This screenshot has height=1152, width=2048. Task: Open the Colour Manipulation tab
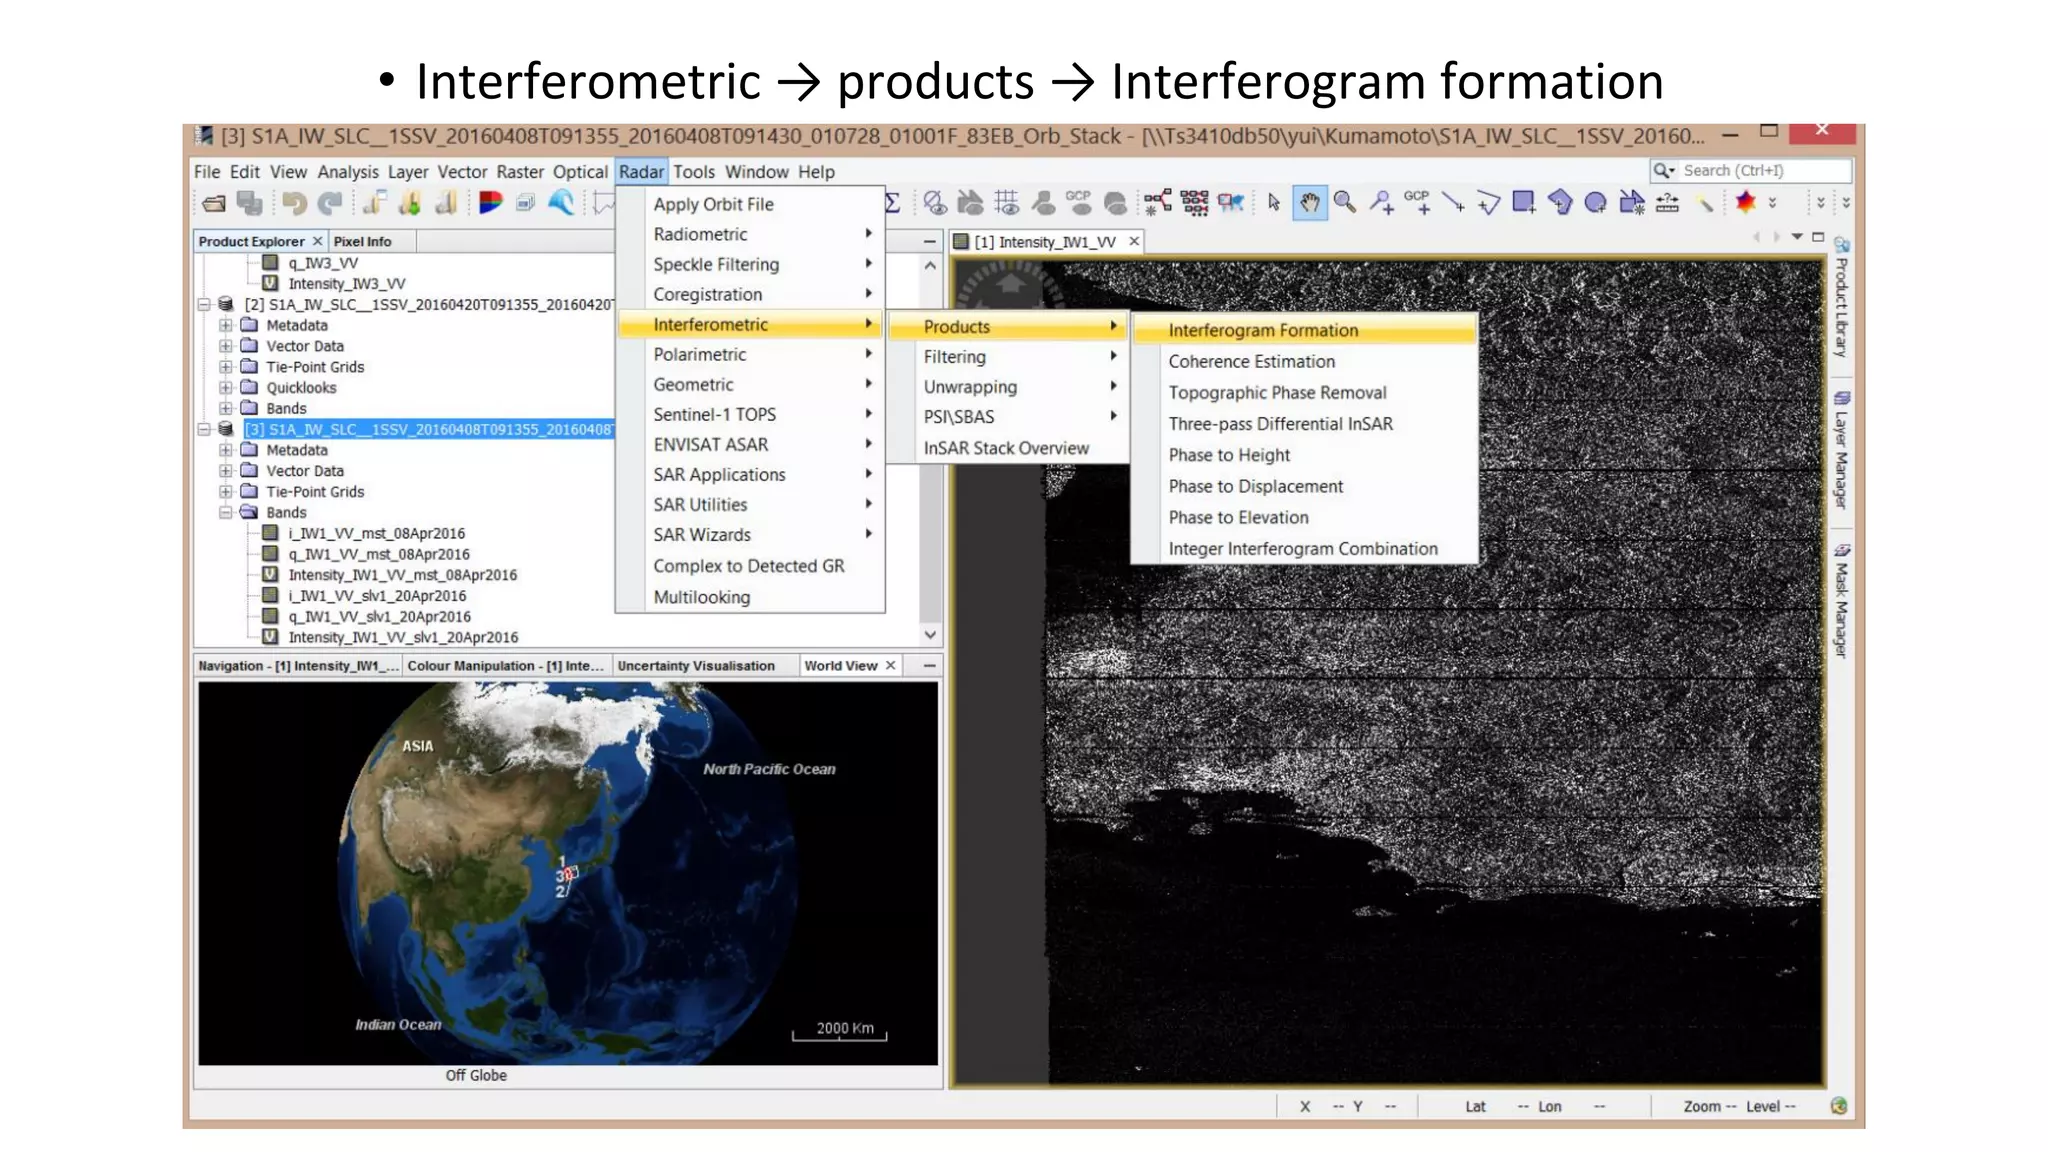[506, 665]
